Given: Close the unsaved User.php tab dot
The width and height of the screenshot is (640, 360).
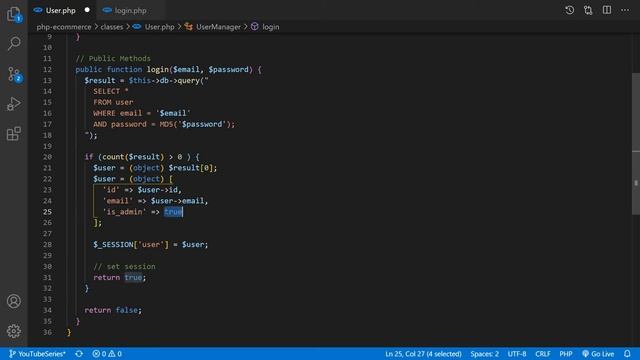Looking at the screenshot, I should coord(87,10).
